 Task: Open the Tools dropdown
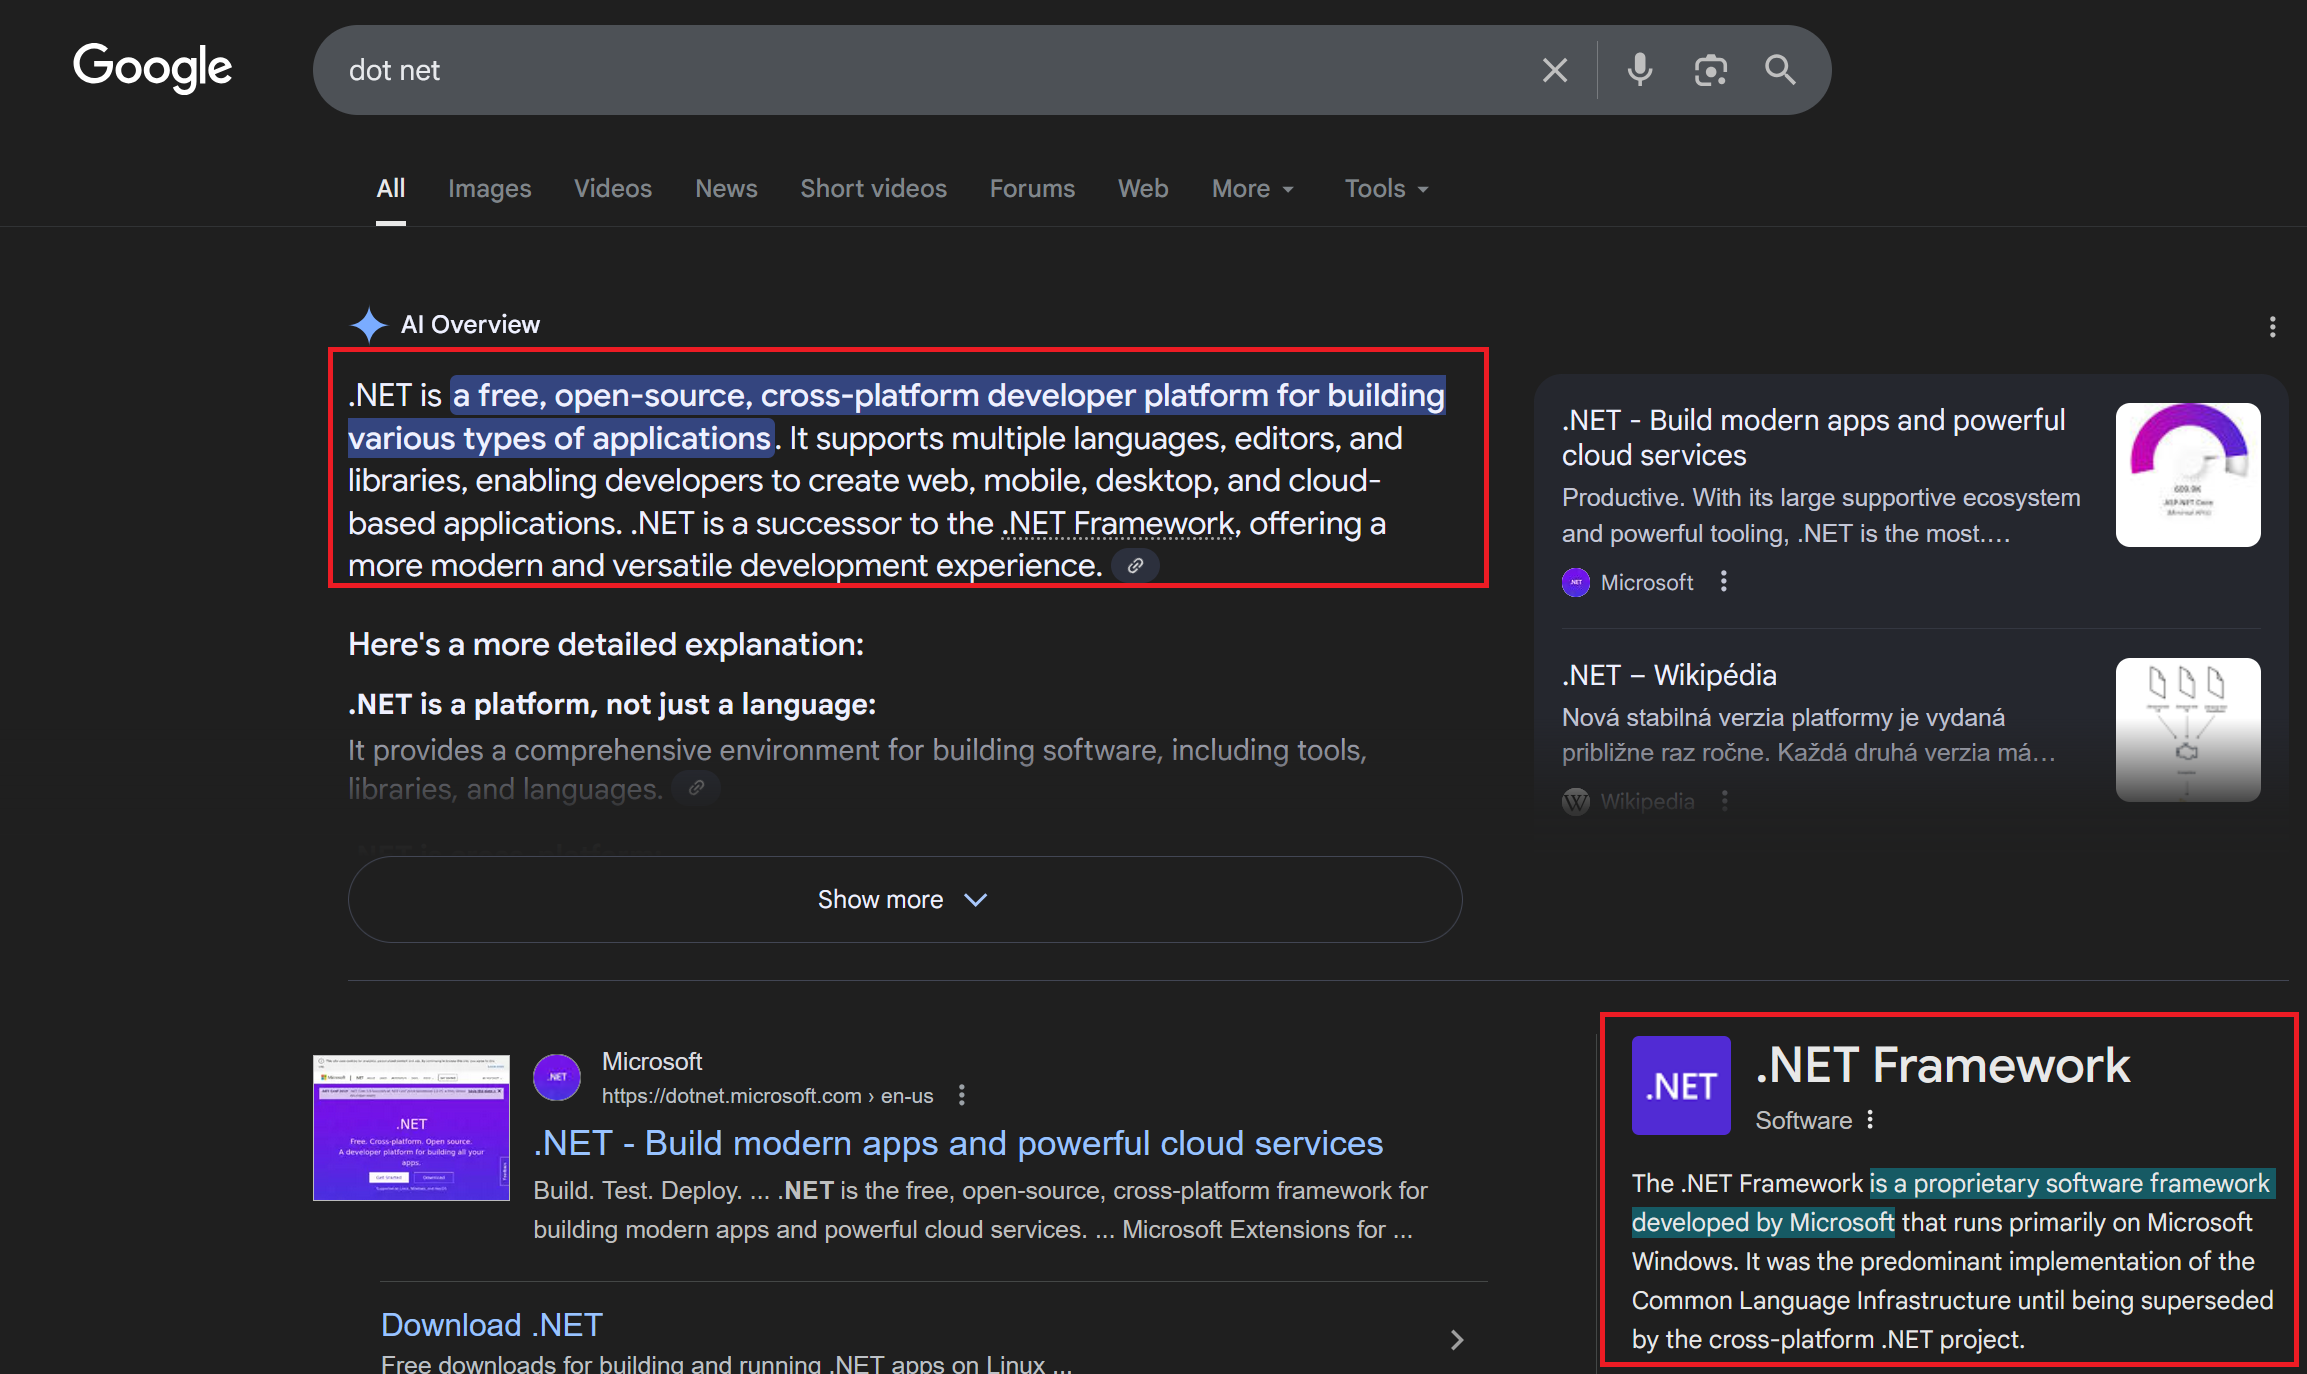pyautogui.click(x=1386, y=189)
